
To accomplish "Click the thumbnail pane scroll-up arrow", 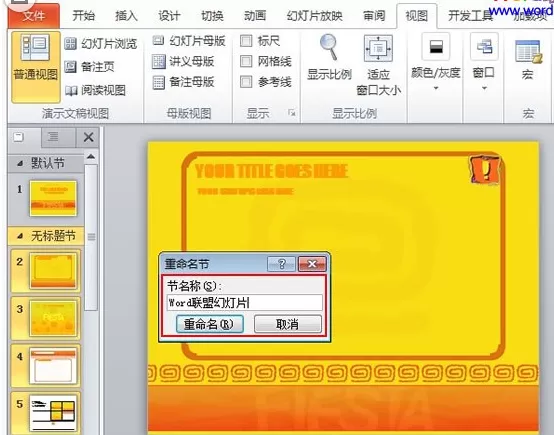I will 91,157.
